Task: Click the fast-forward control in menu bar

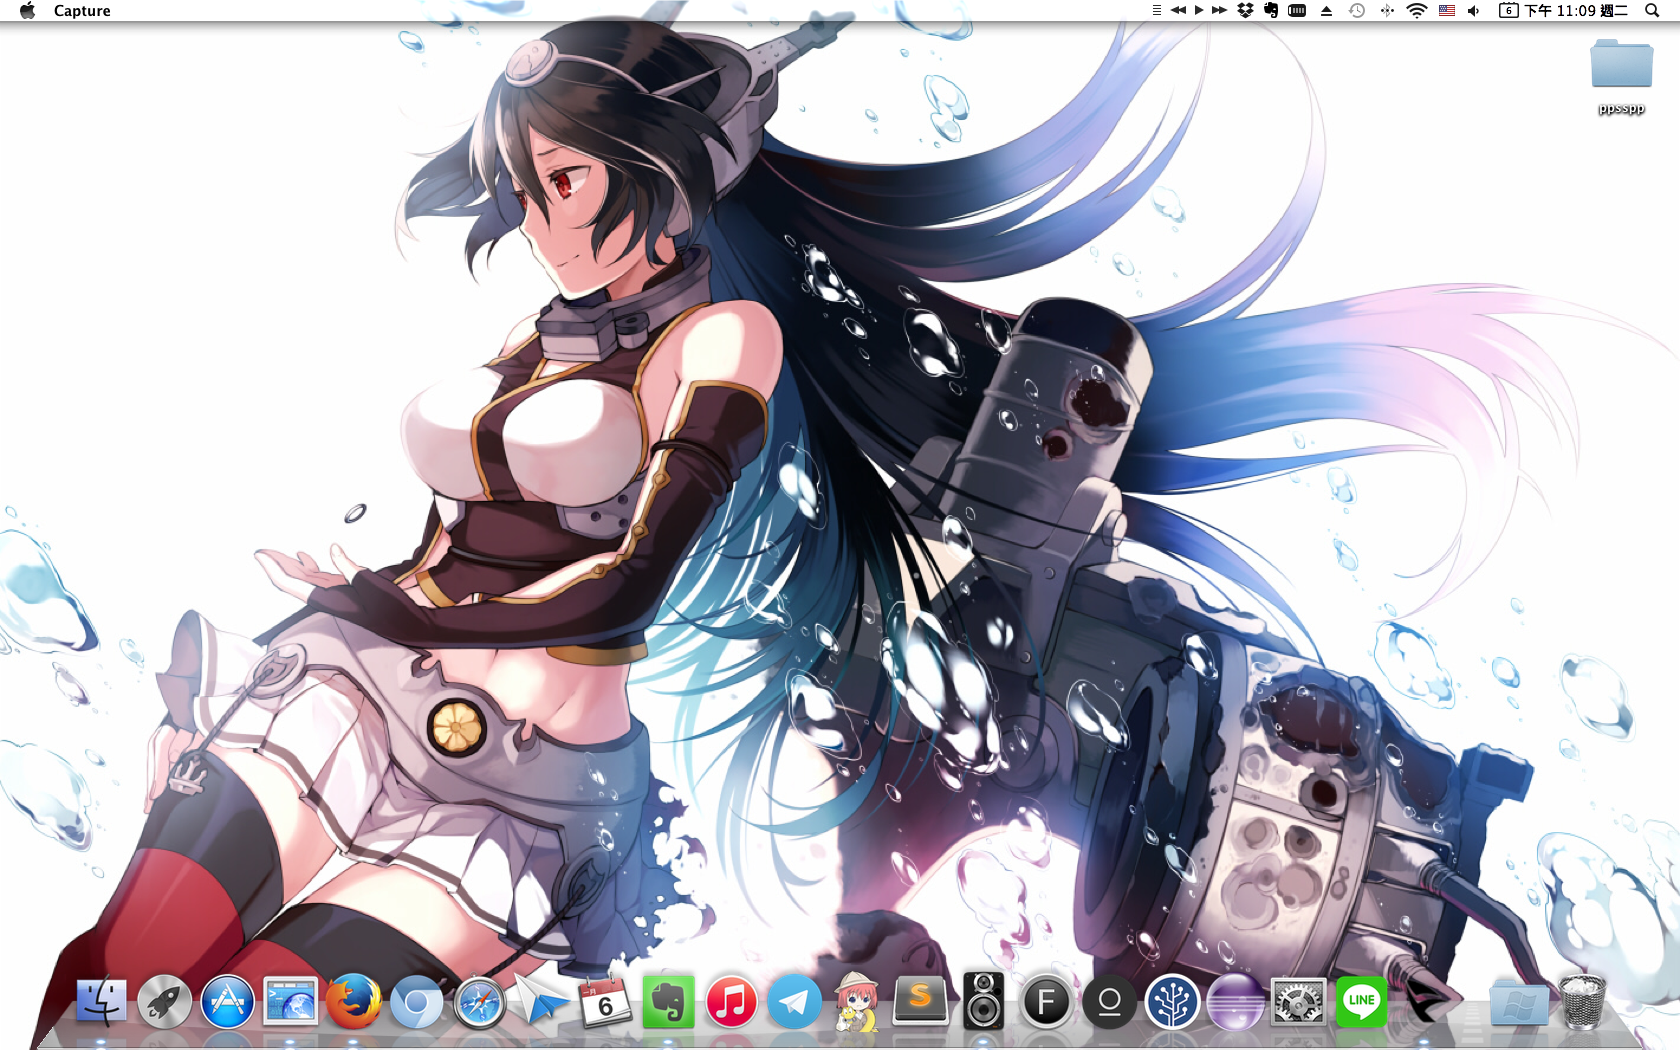Action: pyautogui.click(x=1219, y=10)
